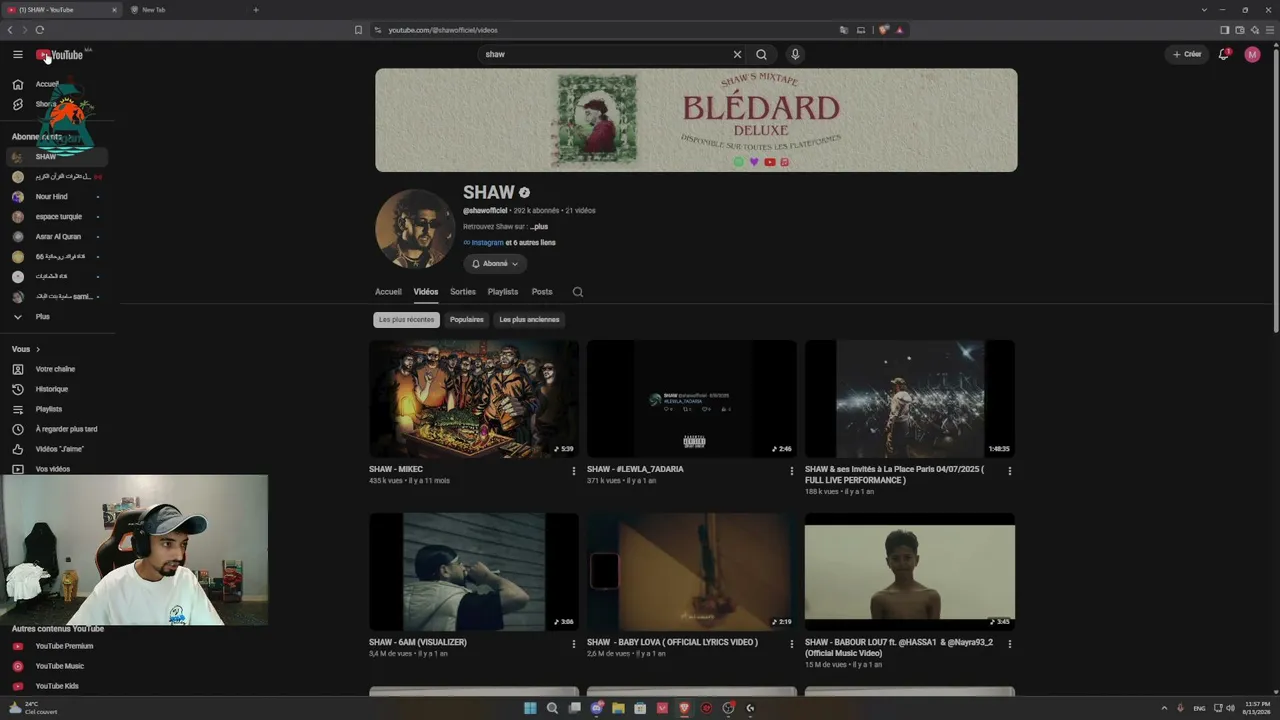Switch to the Posts tab
This screenshot has height=720, width=1280.
click(x=542, y=292)
